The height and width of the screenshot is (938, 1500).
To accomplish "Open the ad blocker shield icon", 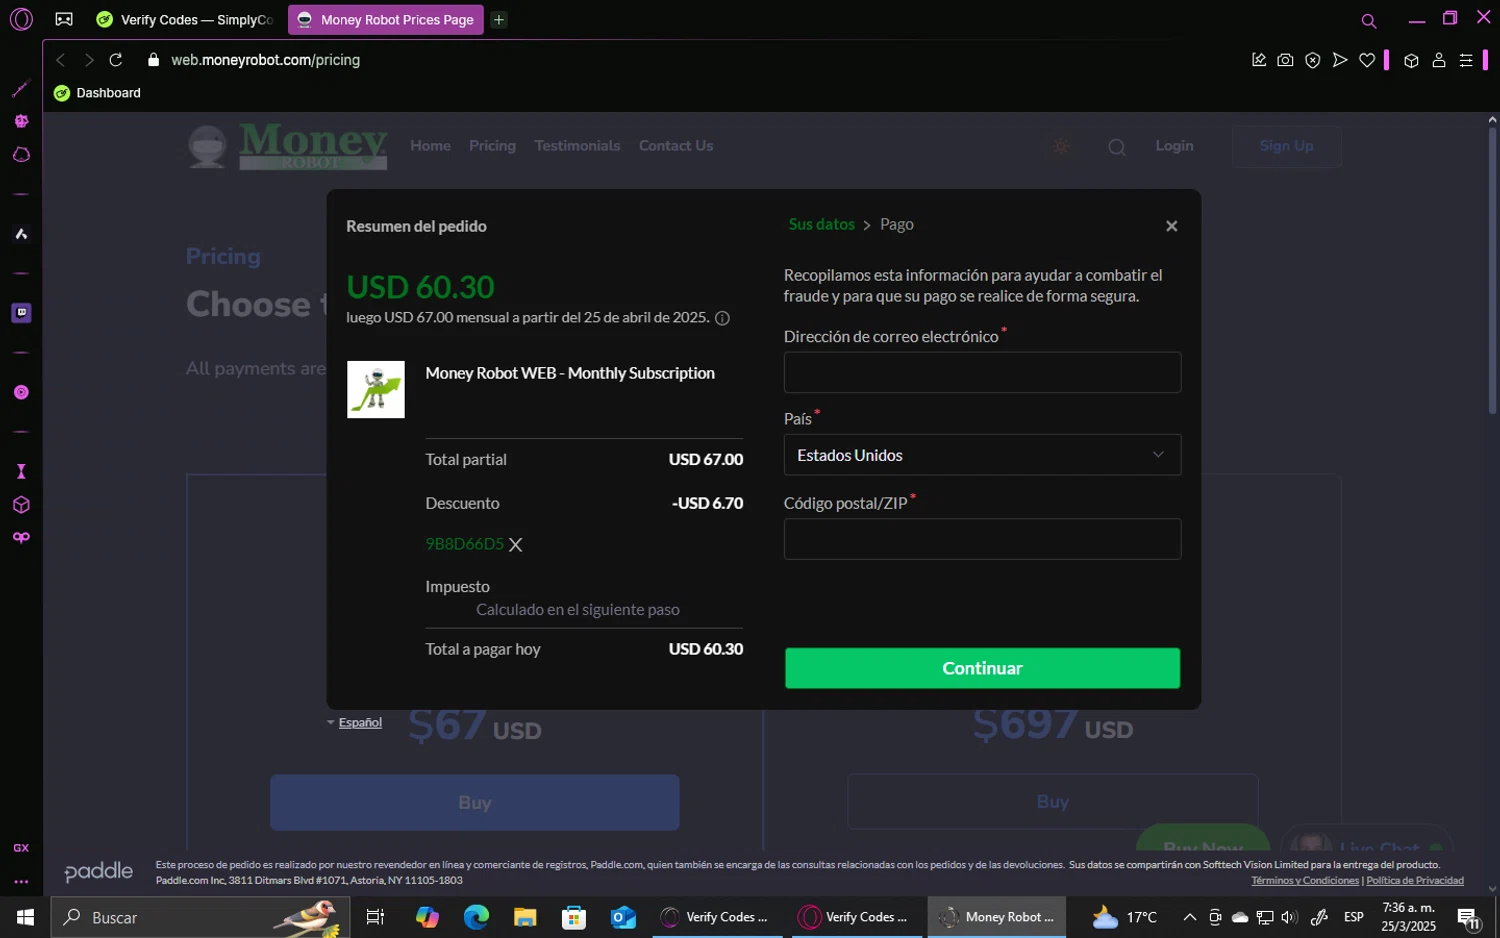I will 1313,60.
